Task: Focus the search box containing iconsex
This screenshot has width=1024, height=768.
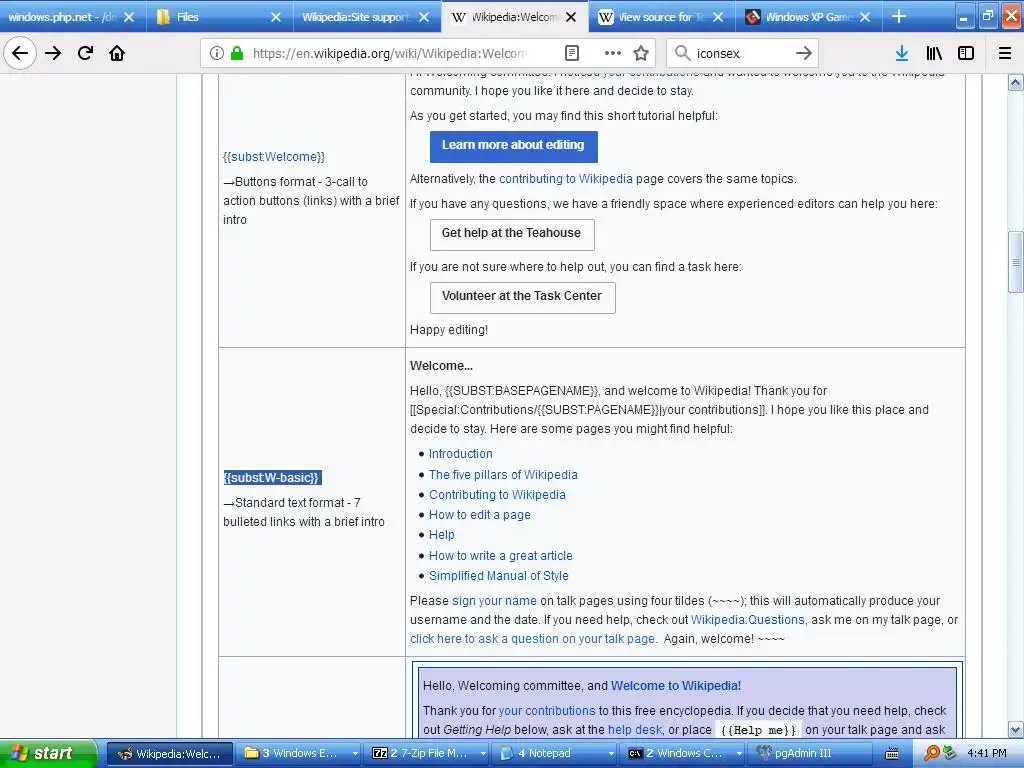Action: [x=741, y=53]
